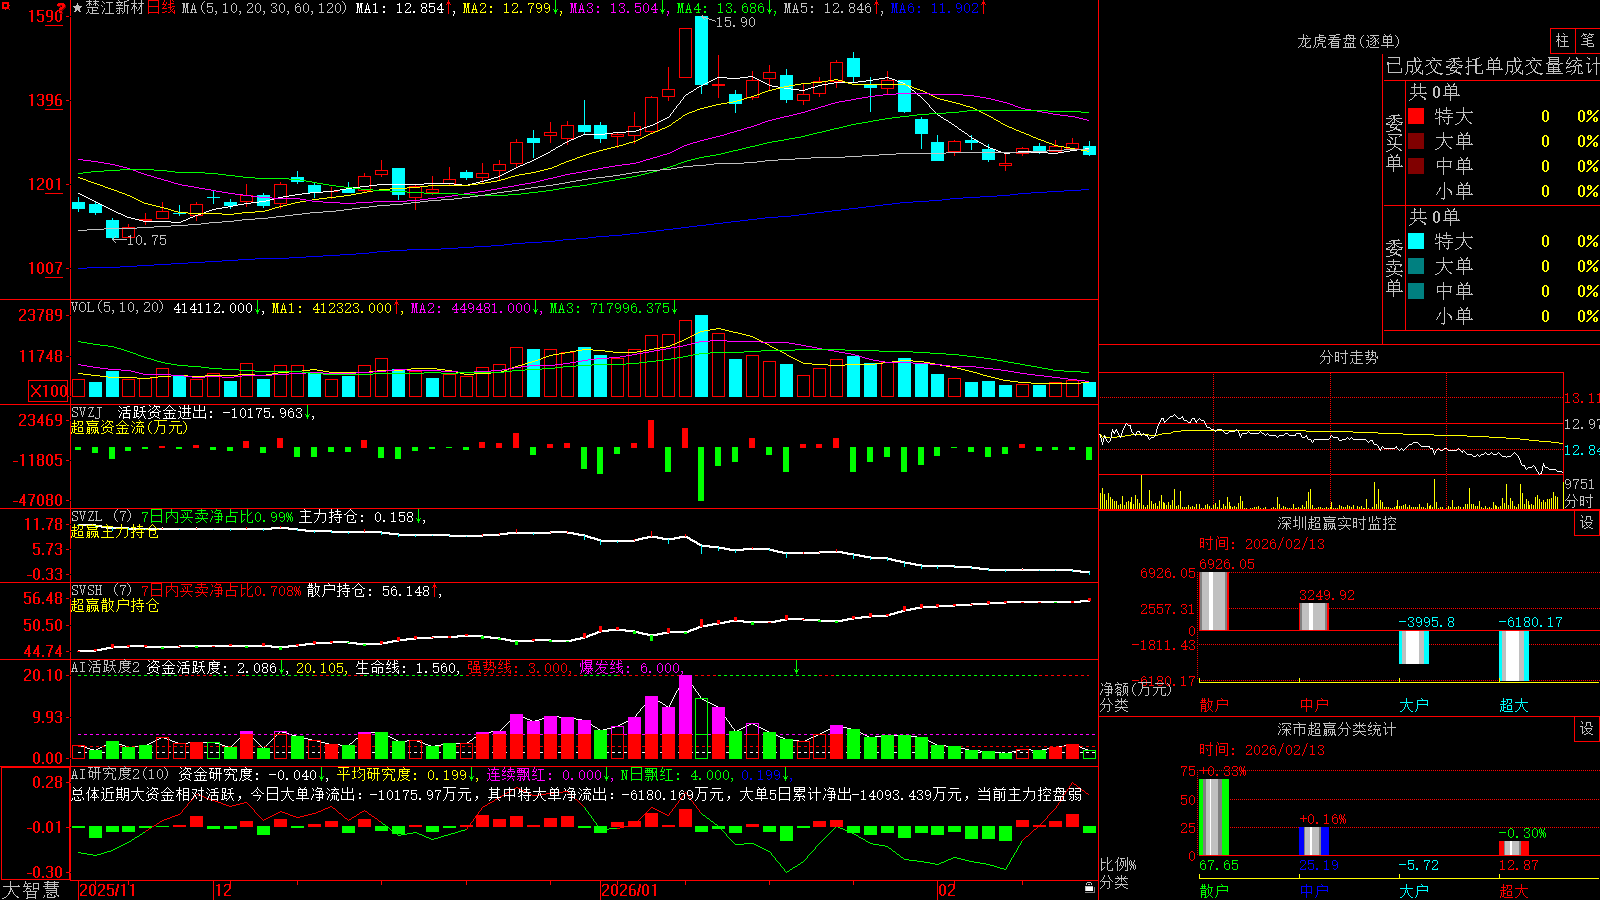Image resolution: width=1600 pixels, height=900 pixels.
Task: Click the 散户 ratio bar labeled +0.33%
Action: point(1214,817)
